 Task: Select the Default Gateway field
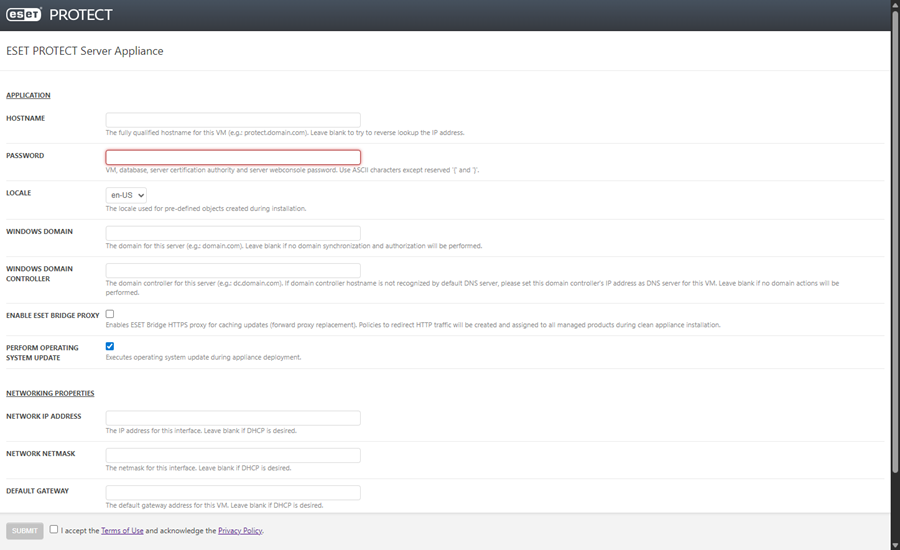233,492
